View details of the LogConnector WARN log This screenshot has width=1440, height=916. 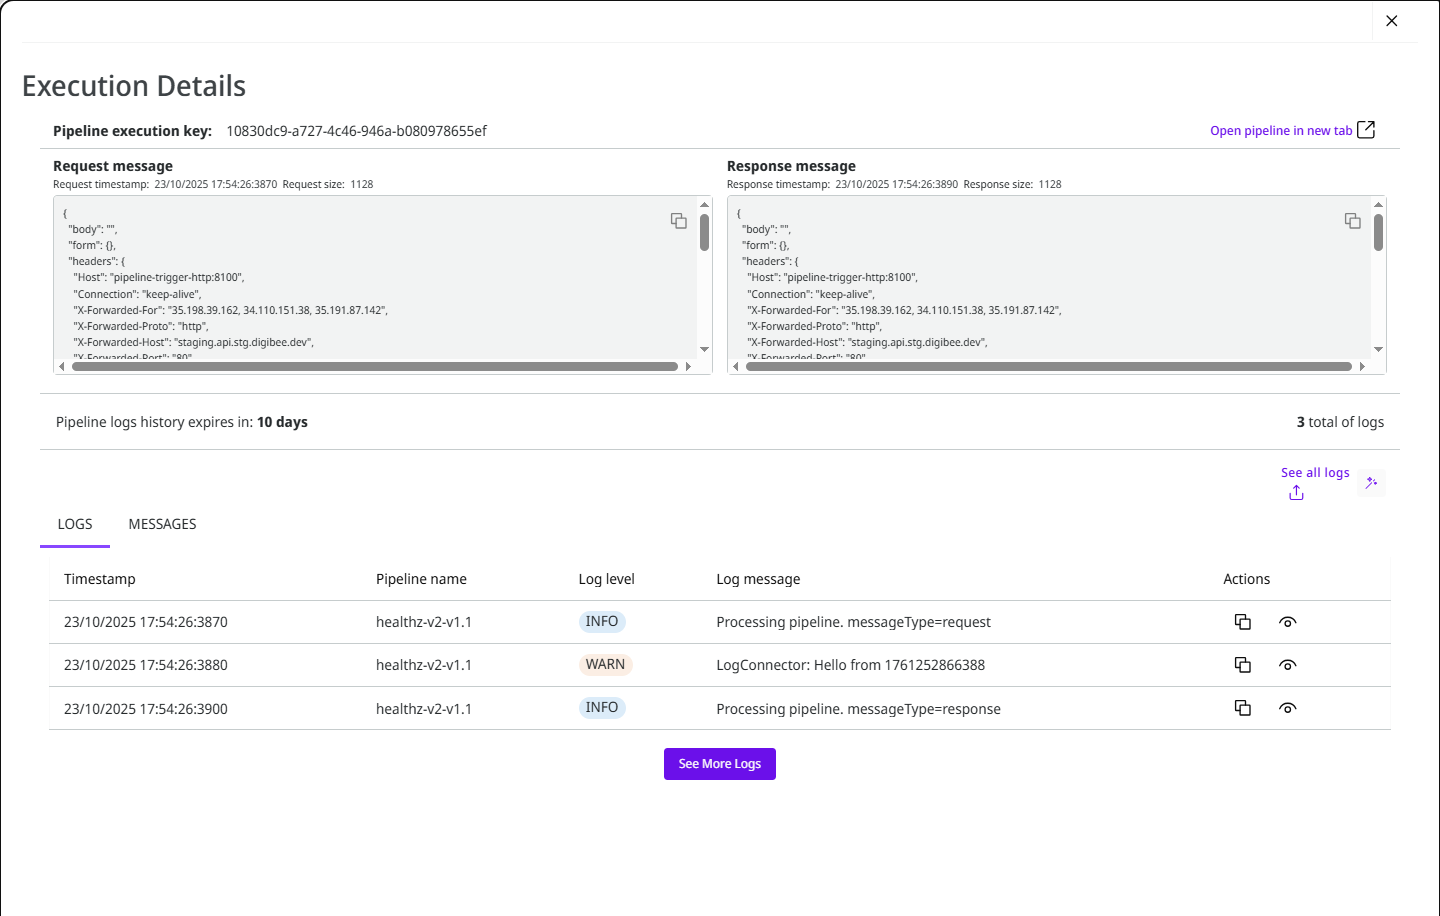coord(1287,665)
